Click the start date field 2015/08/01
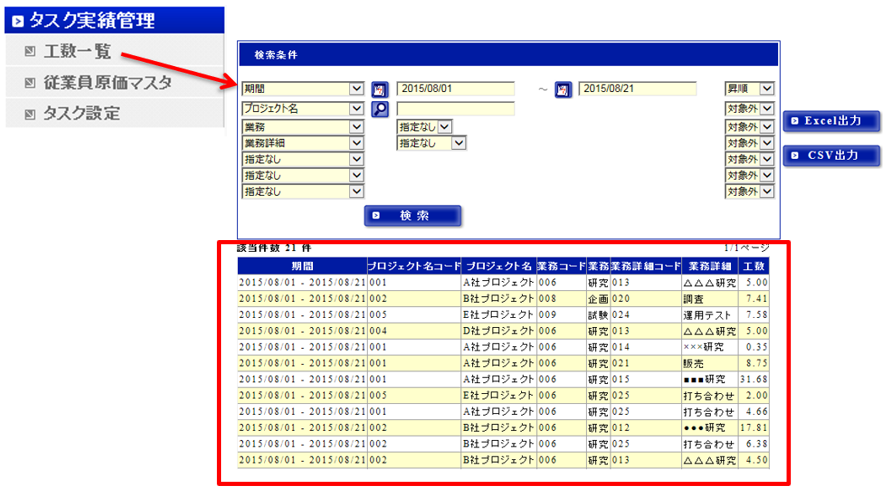Screen dimensions: 888x495 [455, 89]
